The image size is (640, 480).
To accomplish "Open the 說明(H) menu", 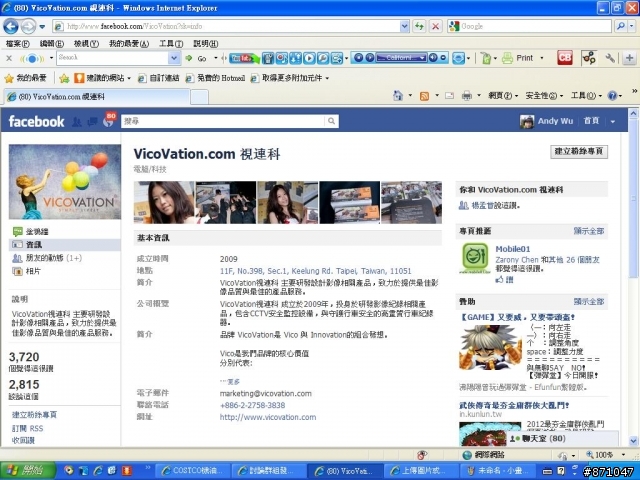I will pyautogui.click(x=205, y=43).
